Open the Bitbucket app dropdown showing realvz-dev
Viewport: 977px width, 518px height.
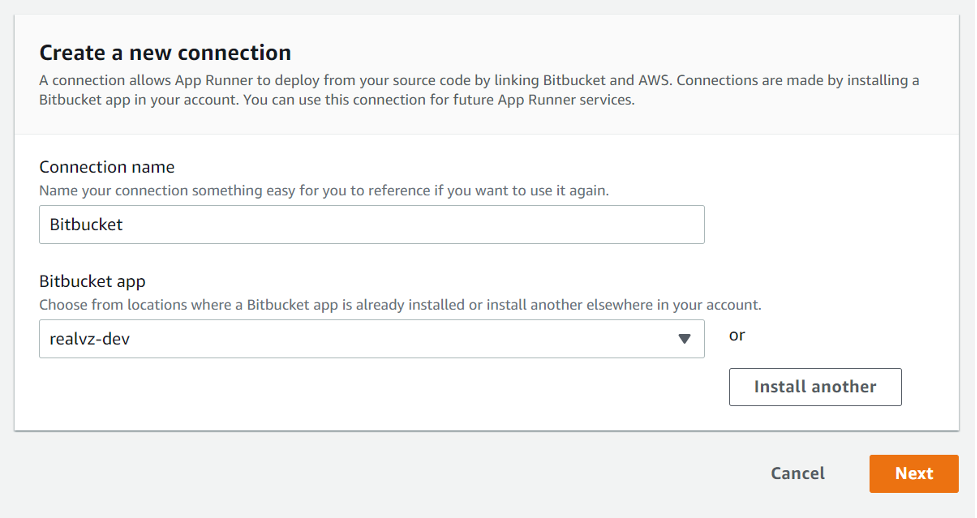click(371, 338)
